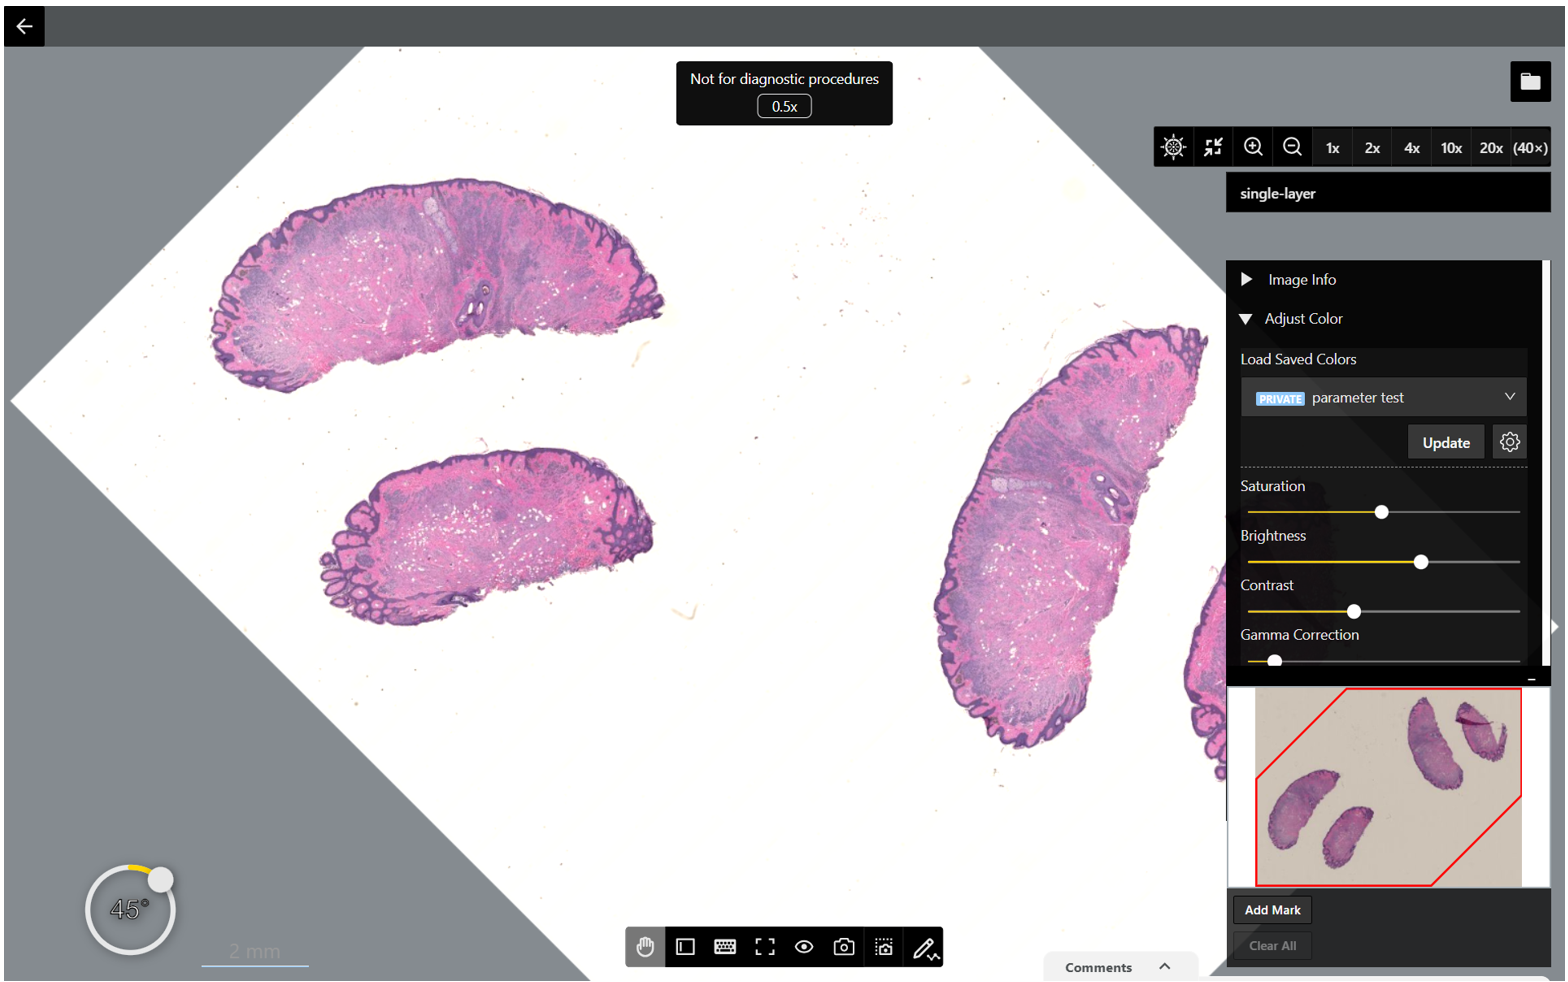This screenshot has width=1568, height=982.
Task: Click the Add Mark button
Action: coord(1272,910)
